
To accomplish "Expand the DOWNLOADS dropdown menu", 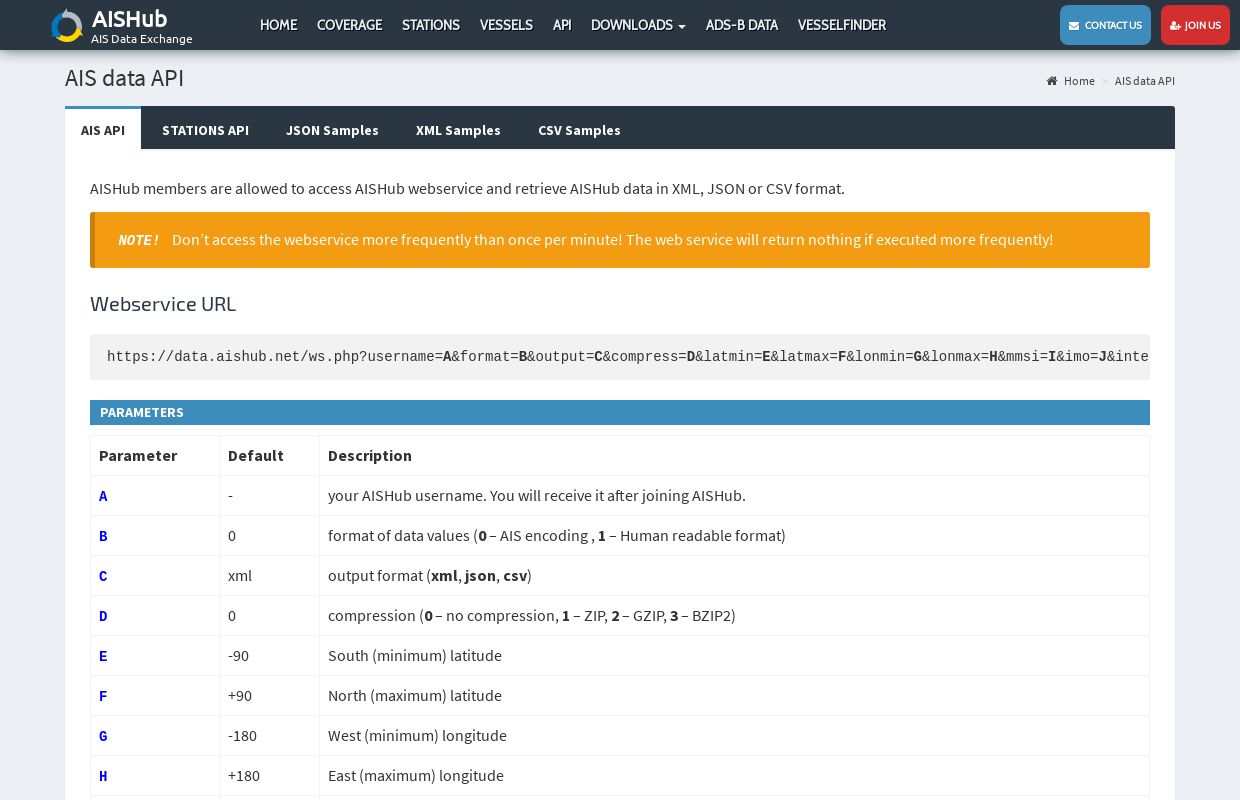I will click(638, 25).
